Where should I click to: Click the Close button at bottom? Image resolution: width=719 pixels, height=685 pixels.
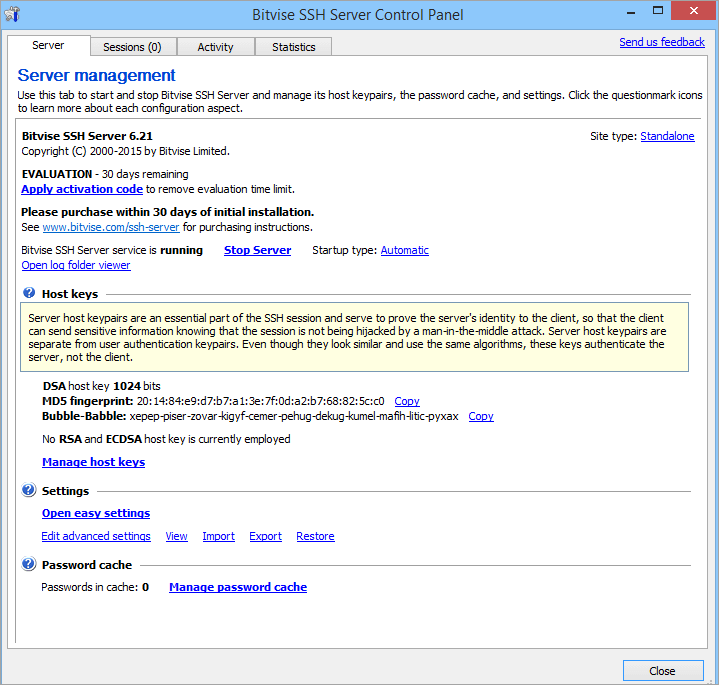pos(663,671)
